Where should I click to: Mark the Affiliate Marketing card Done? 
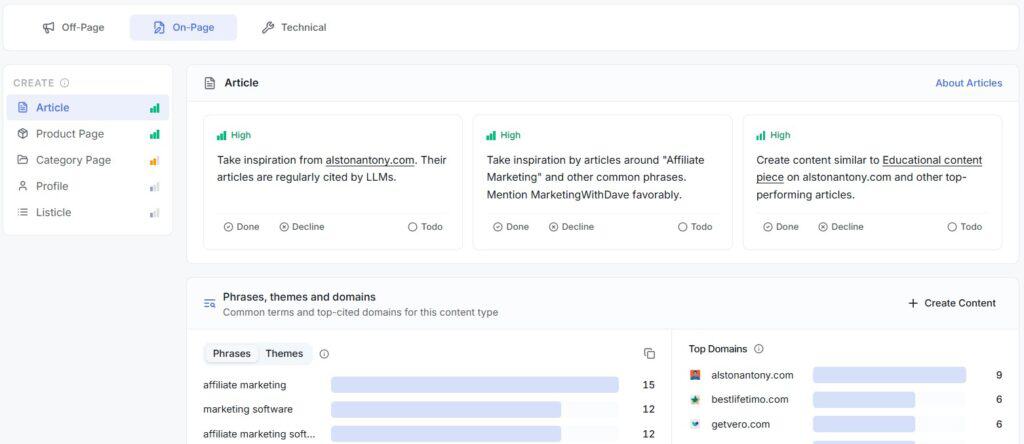click(x=511, y=227)
